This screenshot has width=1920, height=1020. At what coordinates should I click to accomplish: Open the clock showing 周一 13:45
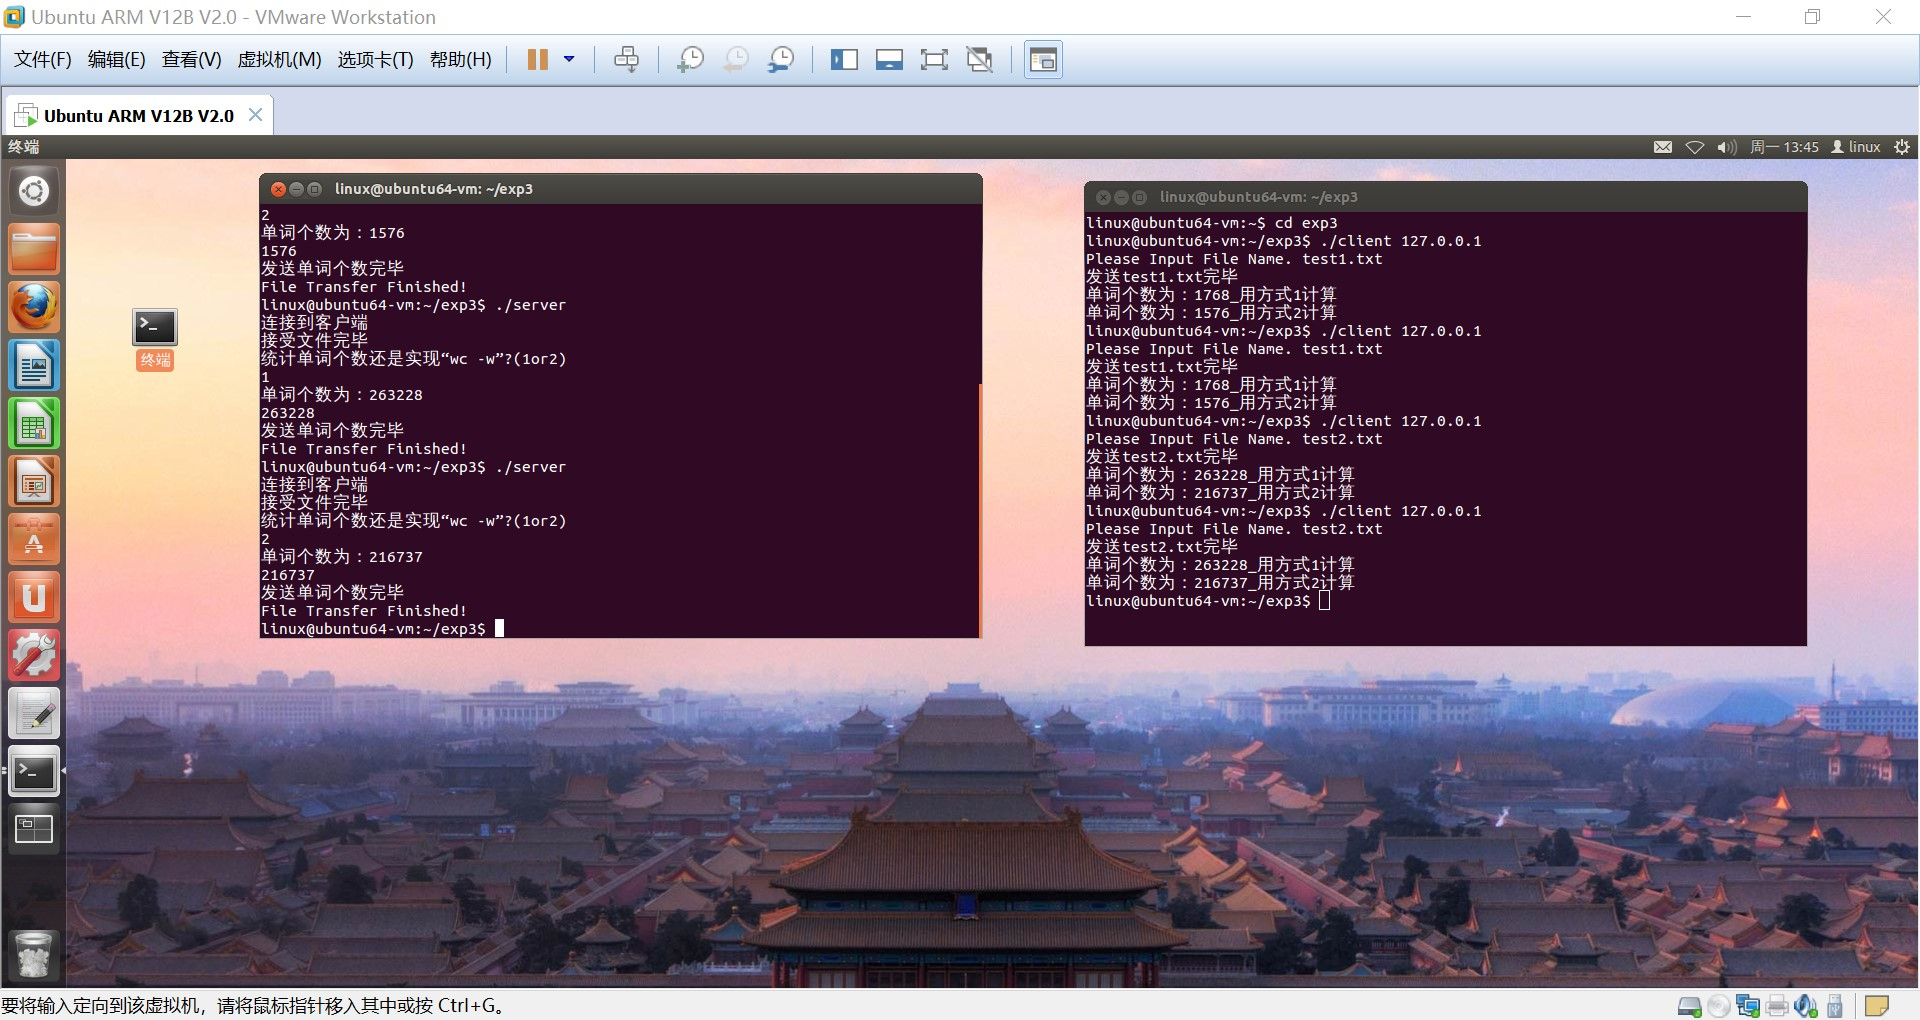coord(1784,147)
